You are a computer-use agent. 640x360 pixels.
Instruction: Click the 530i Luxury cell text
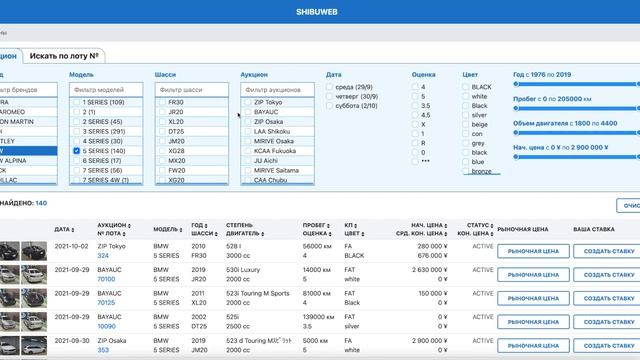[x=243, y=270]
